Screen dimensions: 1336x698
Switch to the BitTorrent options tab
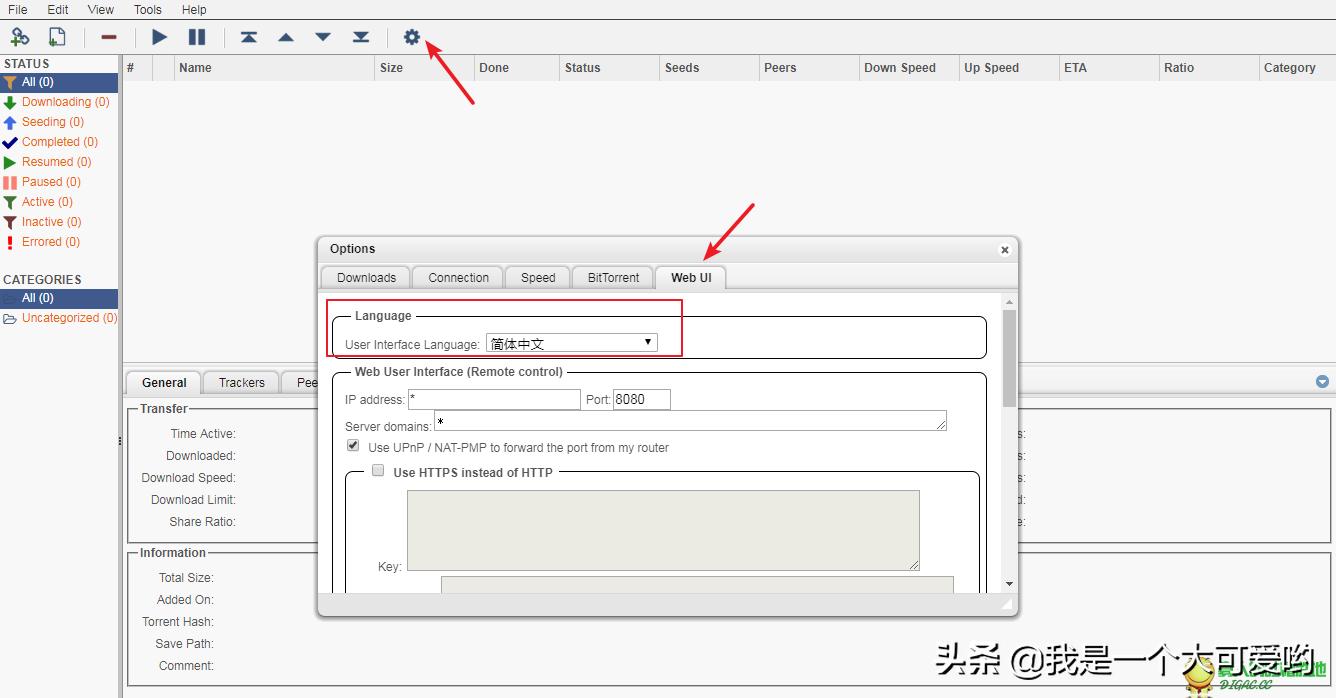click(611, 277)
